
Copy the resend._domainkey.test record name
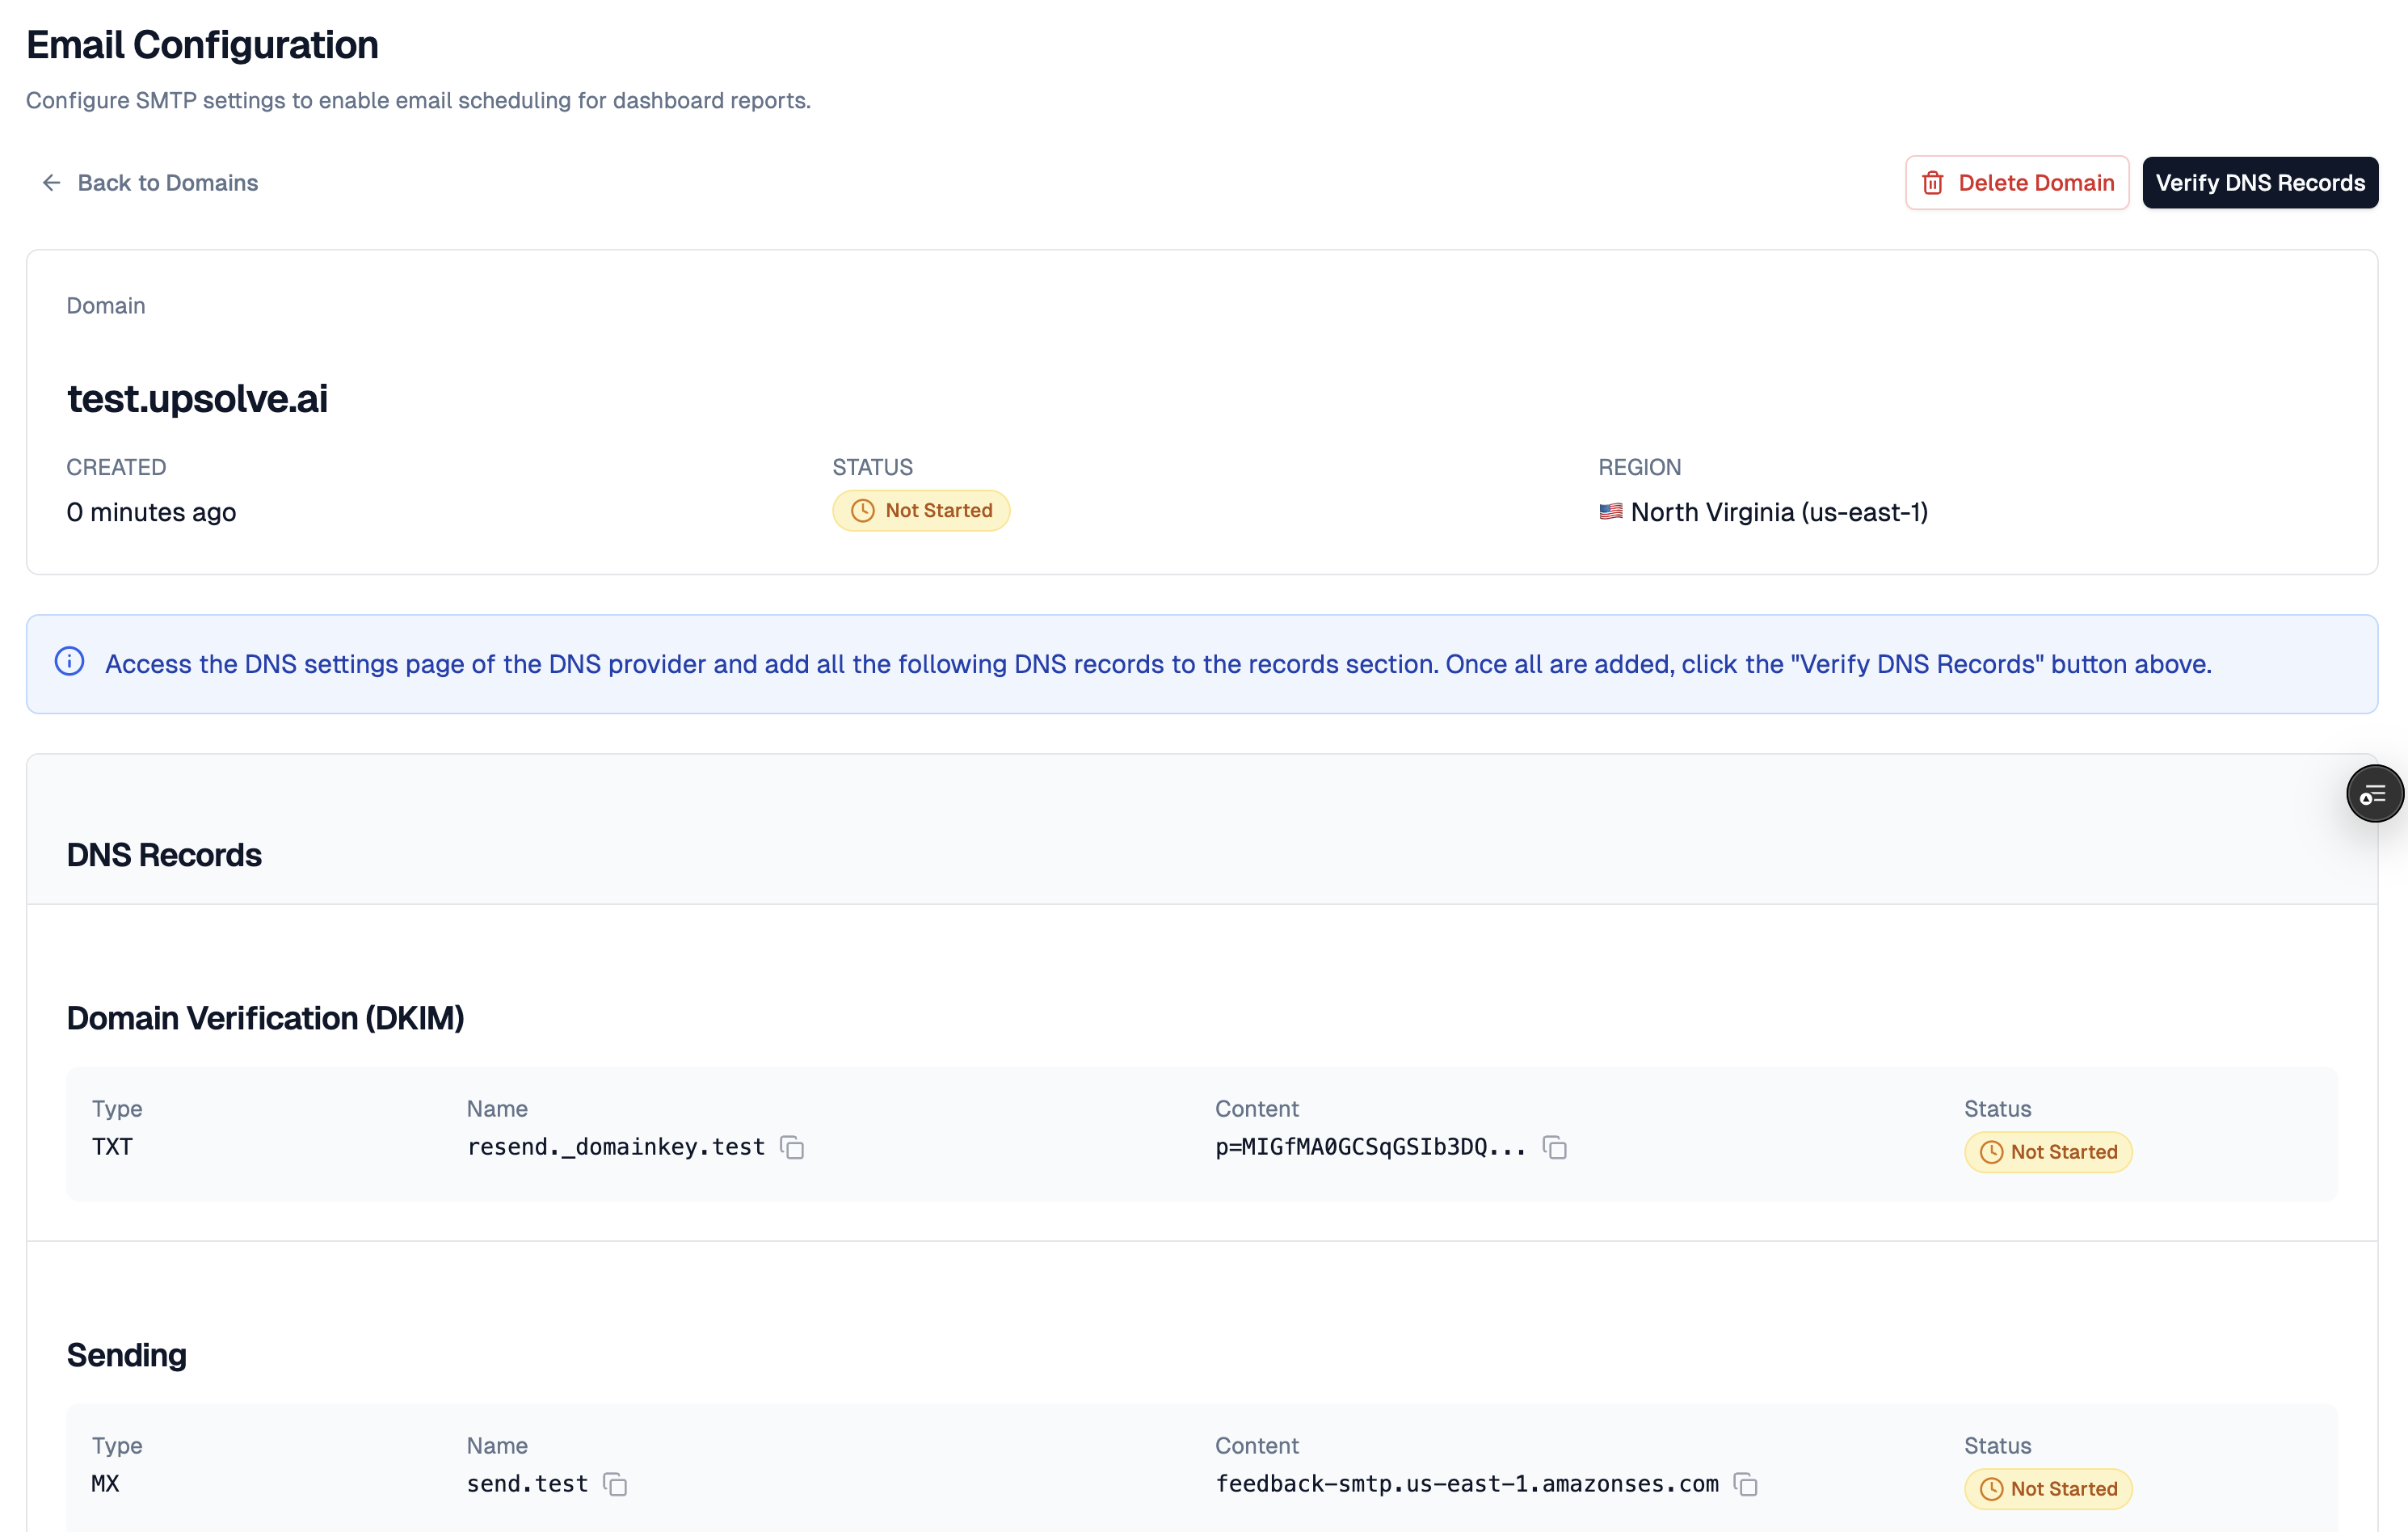[791, 1147]
